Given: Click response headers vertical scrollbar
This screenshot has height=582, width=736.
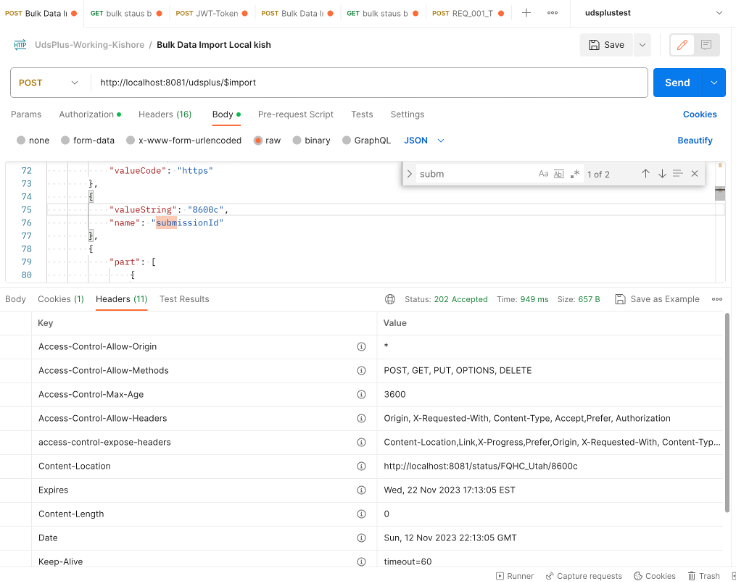Looking at the screenshot, I should tap(727, 413).
